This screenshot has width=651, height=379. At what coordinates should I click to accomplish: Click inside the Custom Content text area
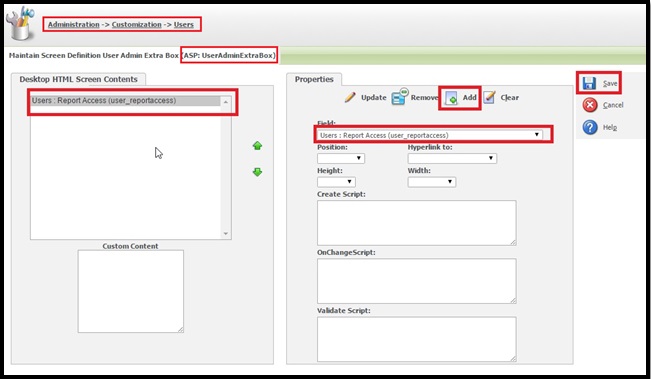[x=131, y=291]
